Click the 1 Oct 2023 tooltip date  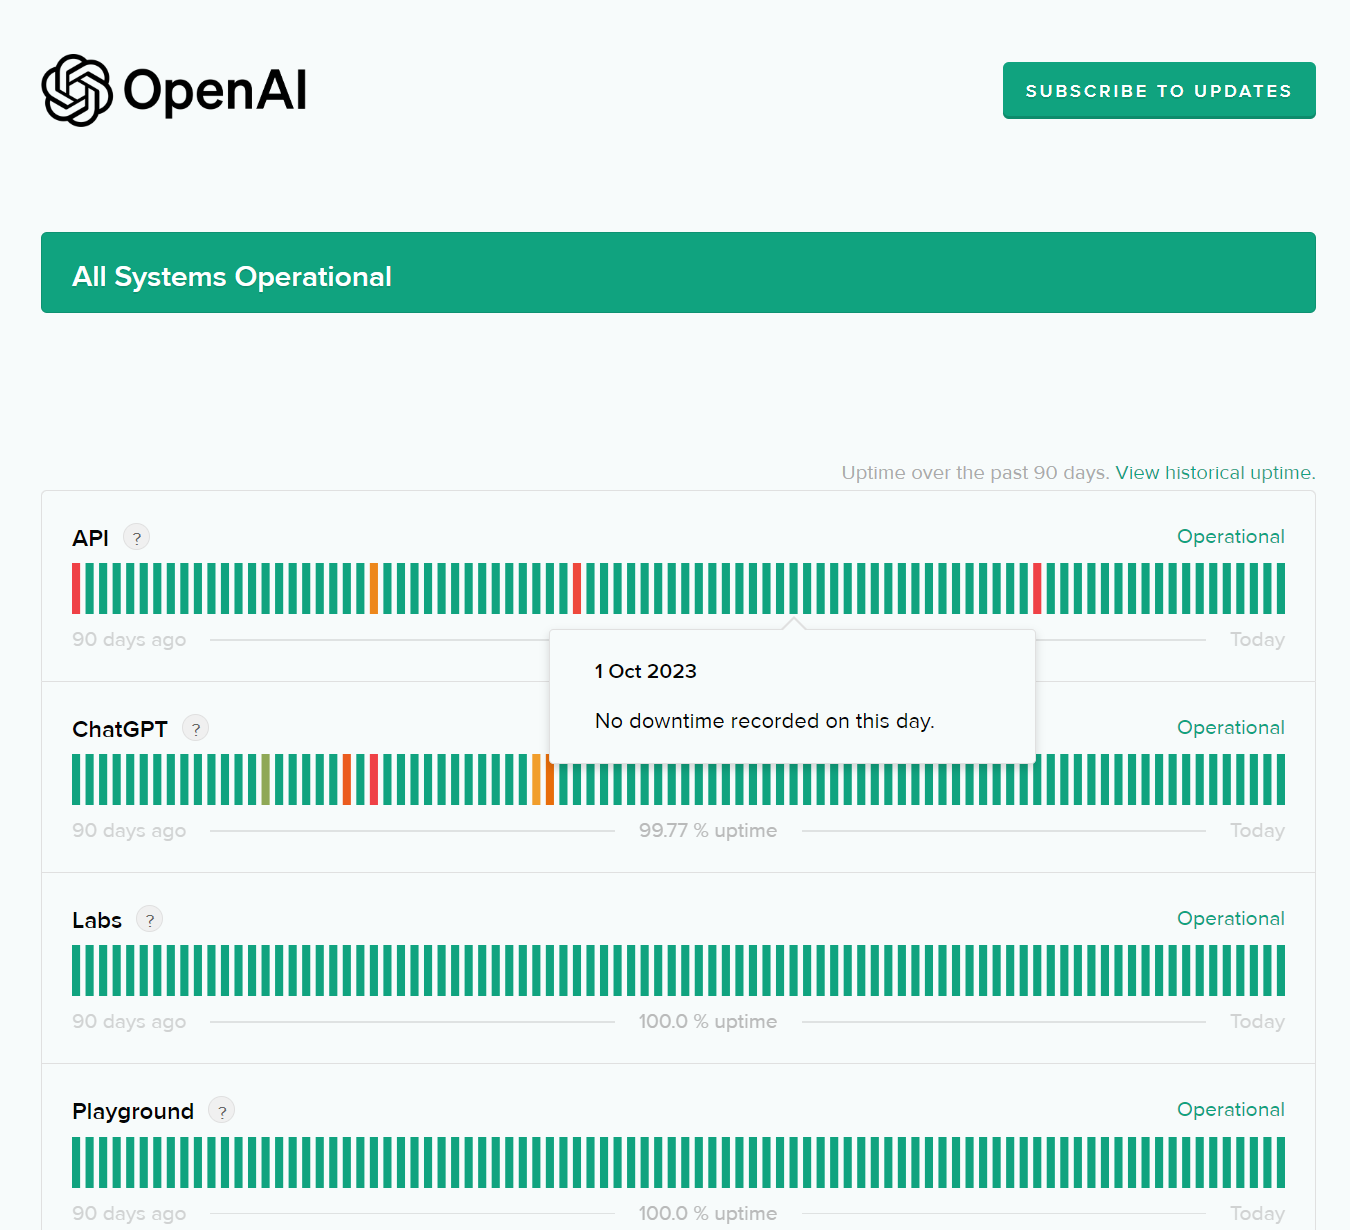[x=646, y=671]
